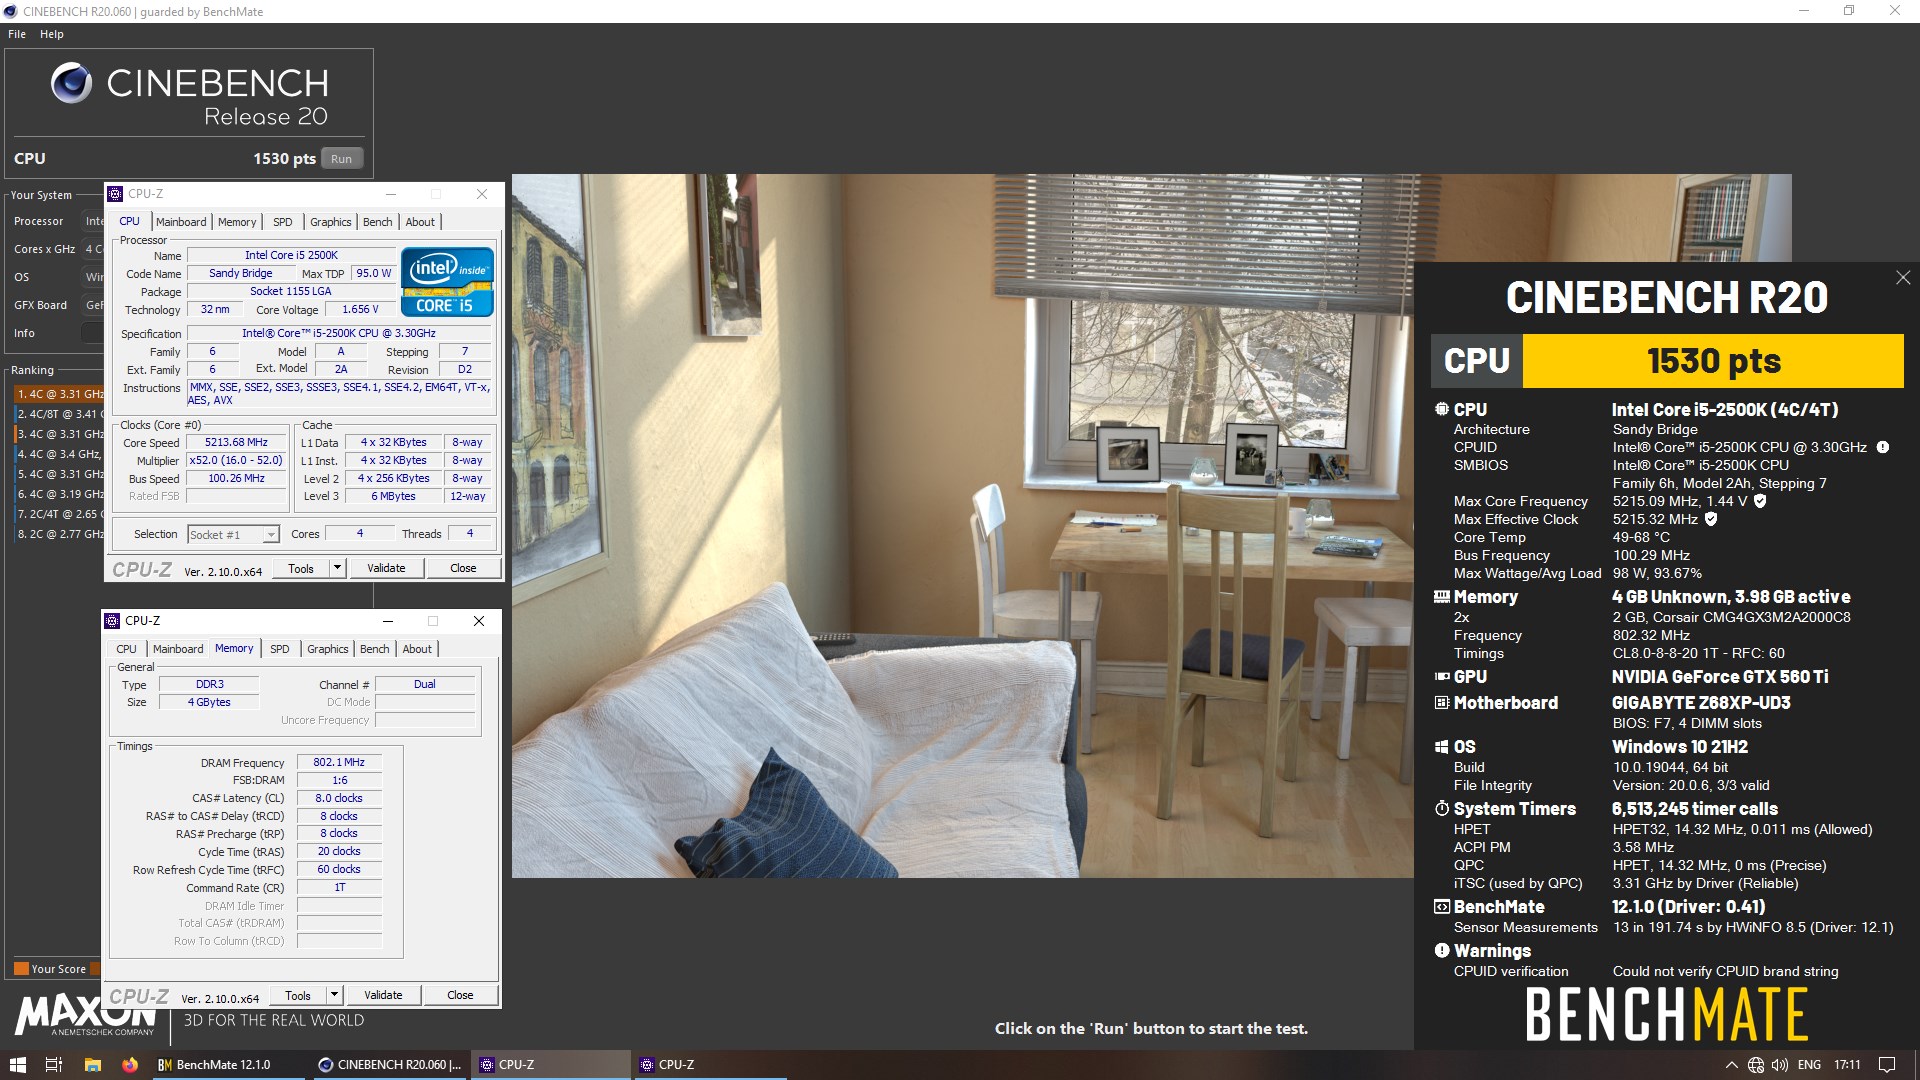
Task: Click the OS section Windows icon
Action: [x=1441, y=747]
